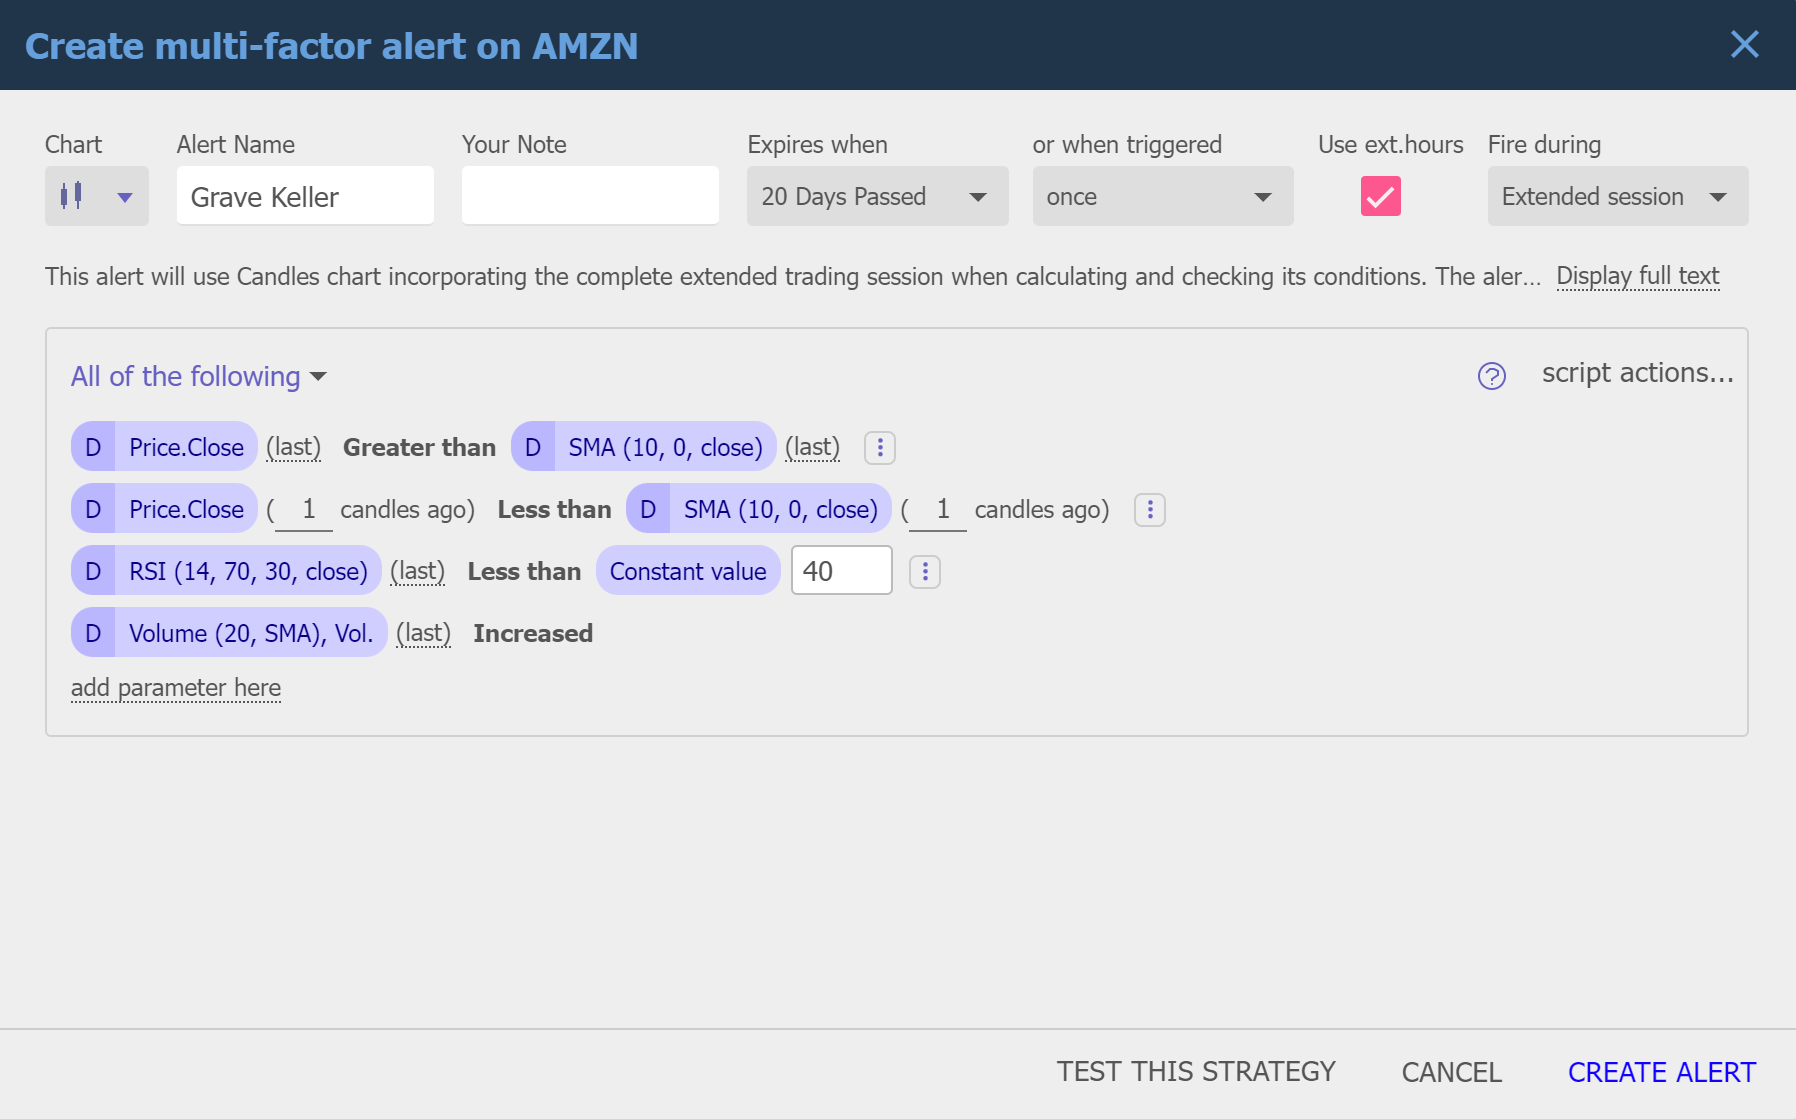Expand the All of the following condition dropdown

[199, 376]
